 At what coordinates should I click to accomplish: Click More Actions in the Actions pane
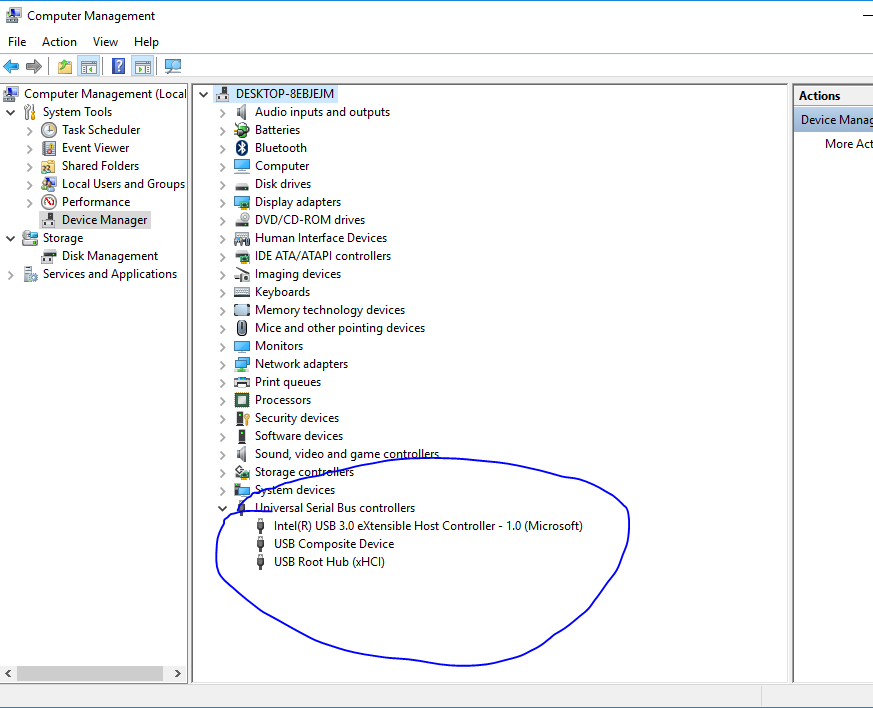(847, 144)
